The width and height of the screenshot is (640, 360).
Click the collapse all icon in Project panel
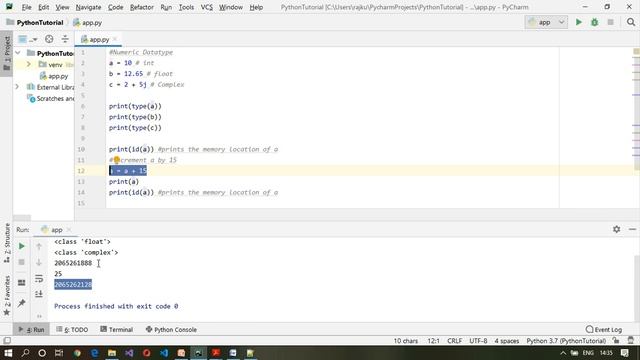coord(65,39)
